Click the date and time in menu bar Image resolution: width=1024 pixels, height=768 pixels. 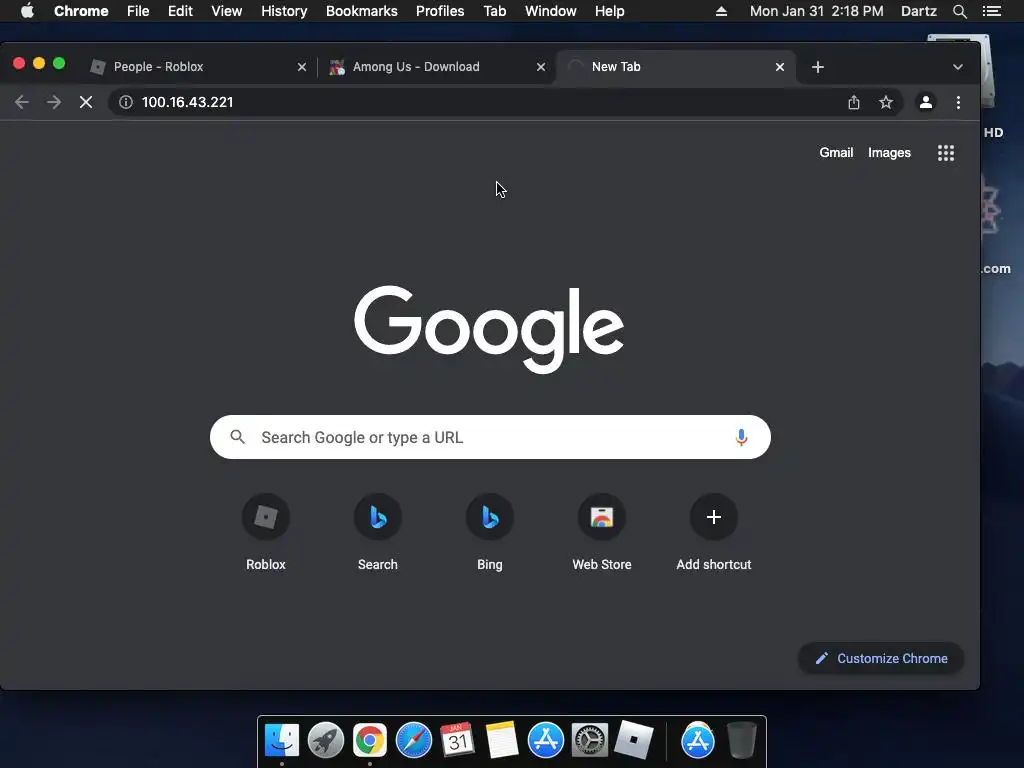click(816, 11)
